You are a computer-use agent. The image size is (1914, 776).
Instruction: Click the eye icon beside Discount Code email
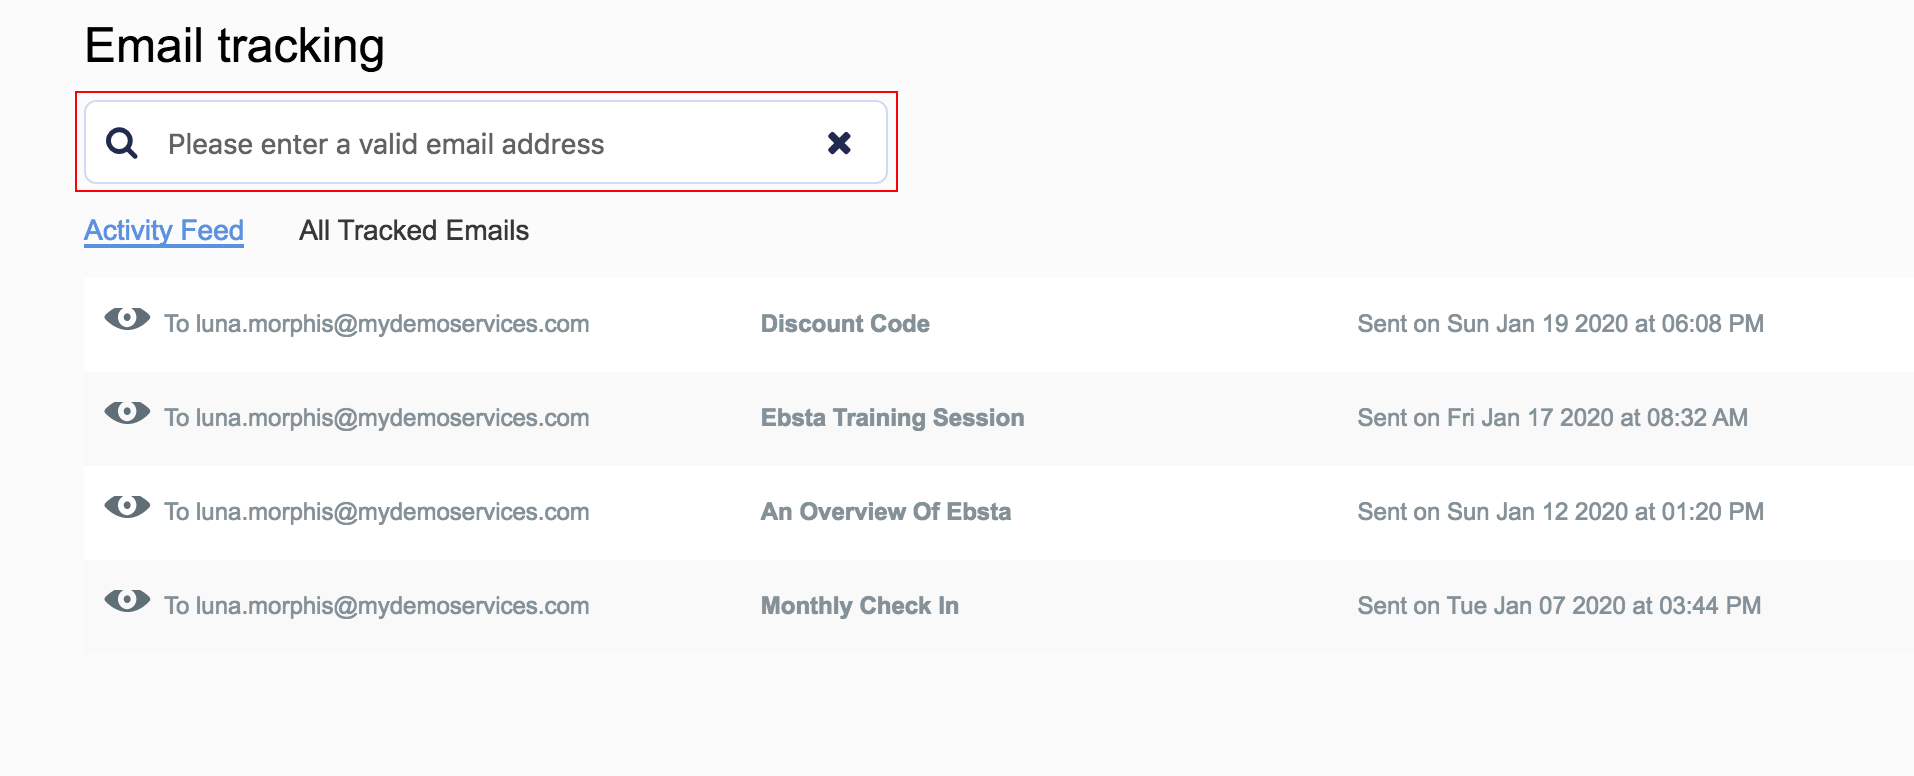[x=127, y=319]
